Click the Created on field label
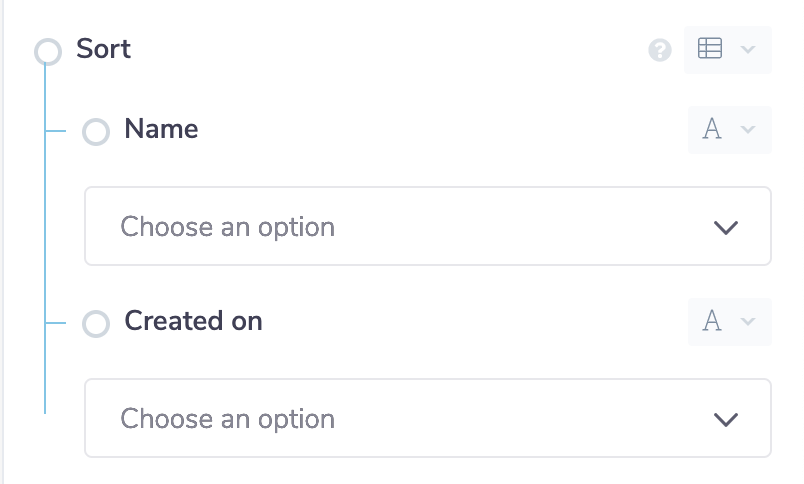804x484 pixels. click(x=193, y=321)
